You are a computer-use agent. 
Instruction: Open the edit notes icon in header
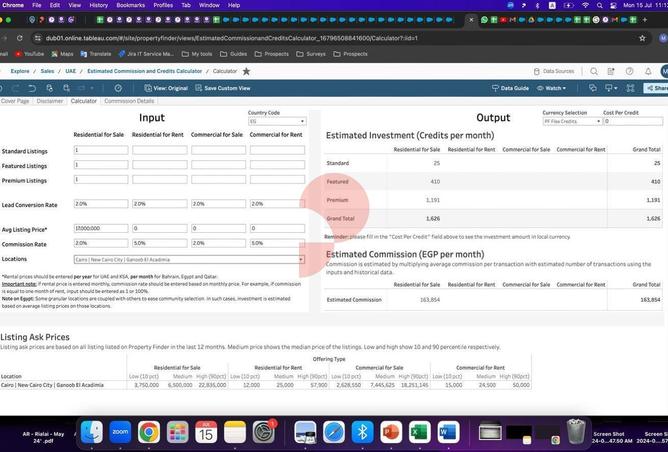click(x=611, y=72)
